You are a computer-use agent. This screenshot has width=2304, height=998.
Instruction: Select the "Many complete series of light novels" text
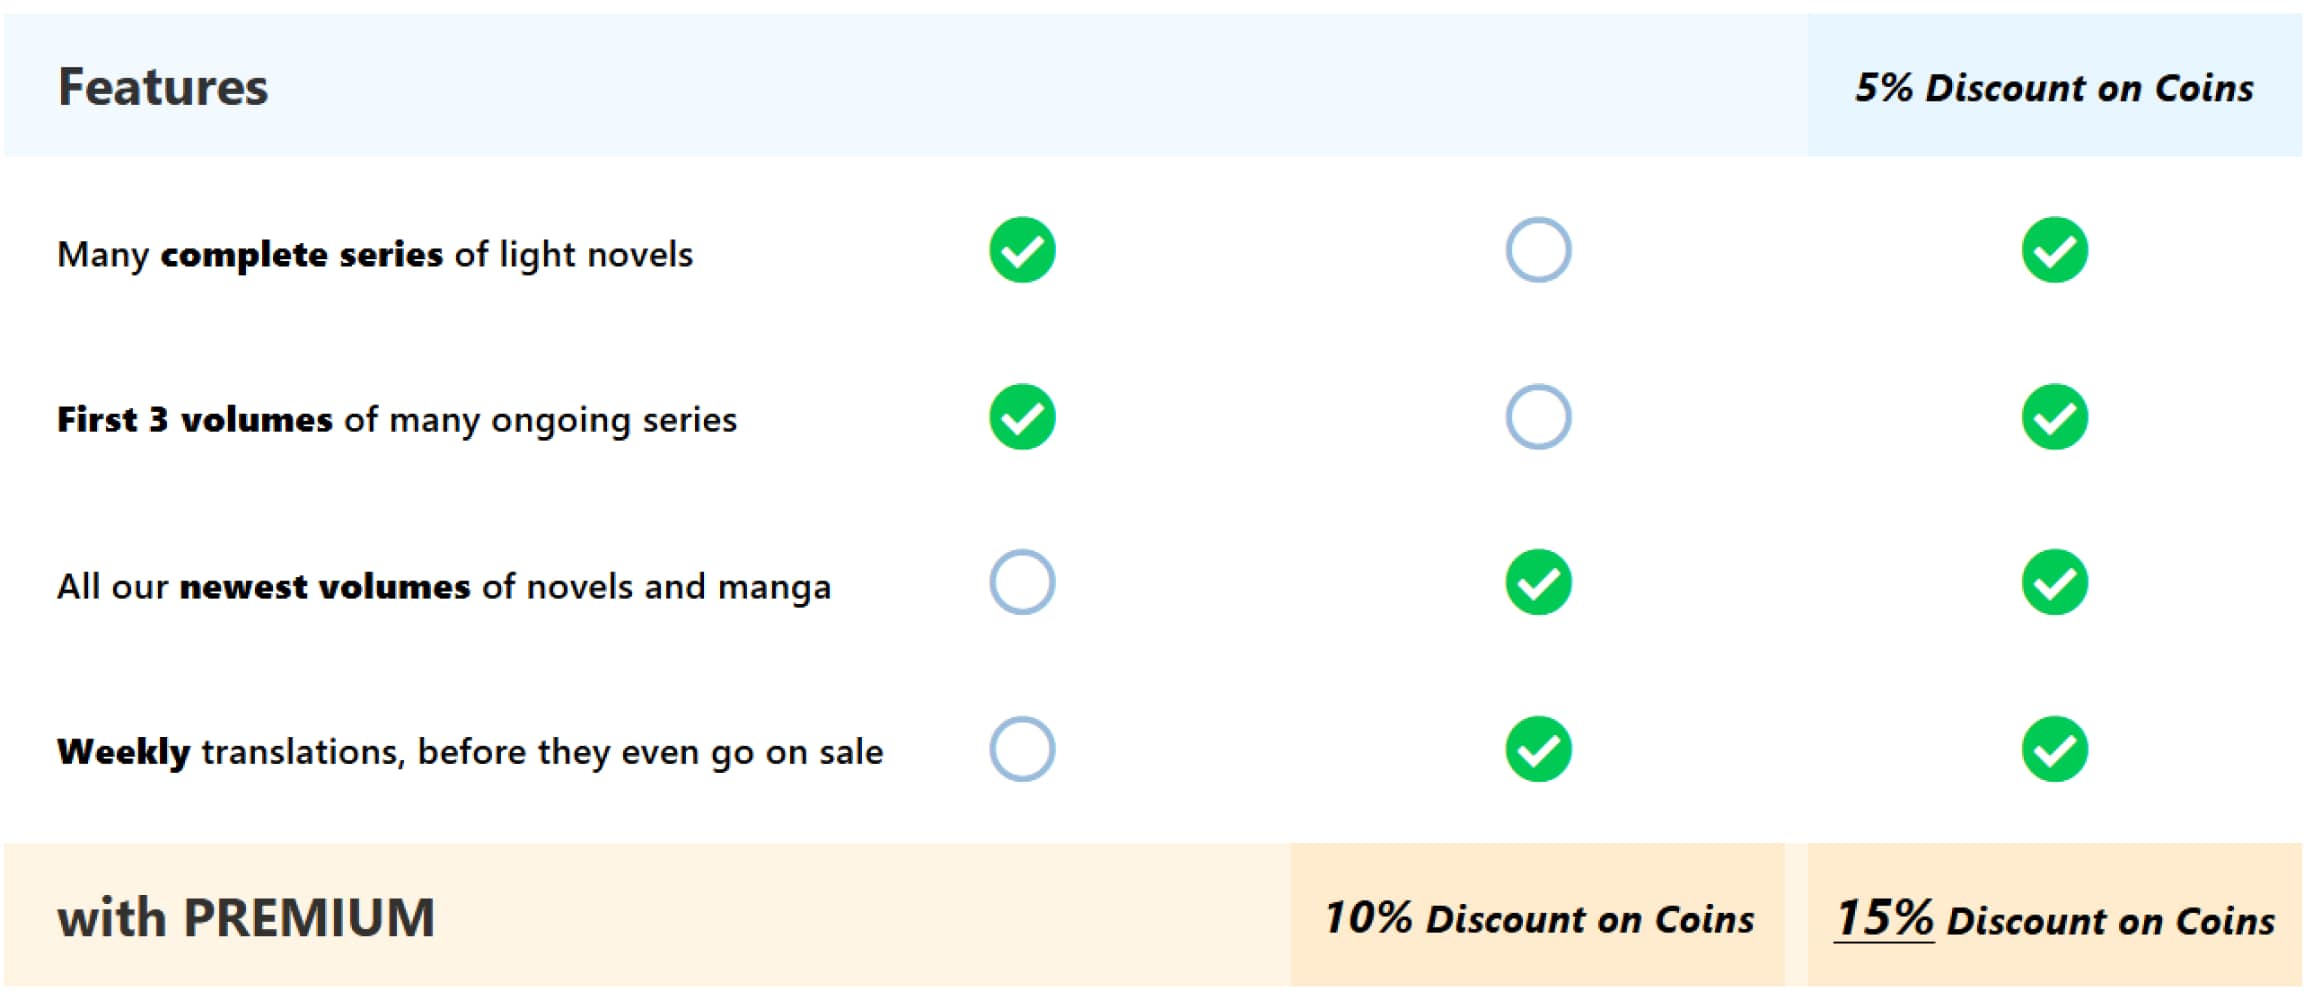(x=375, y=254)
